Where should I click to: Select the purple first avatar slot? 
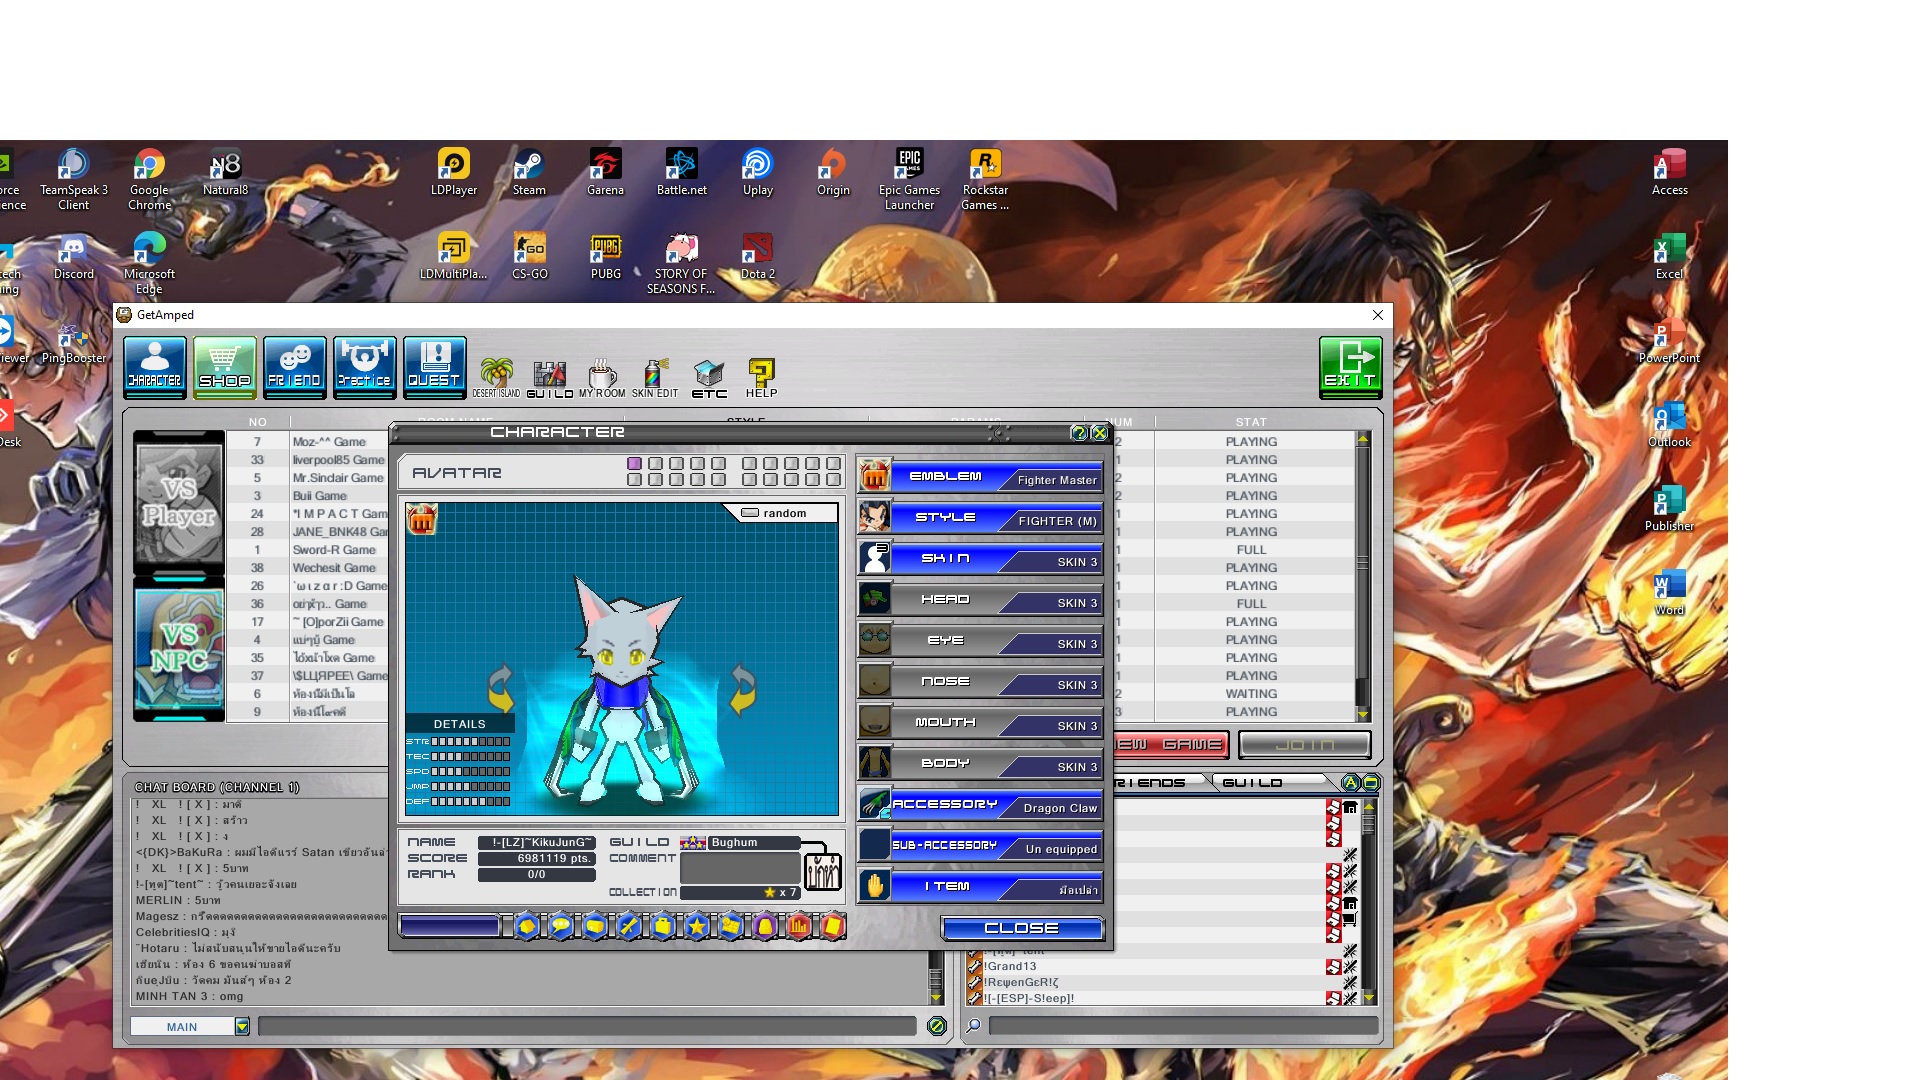[x=634, y=464]
